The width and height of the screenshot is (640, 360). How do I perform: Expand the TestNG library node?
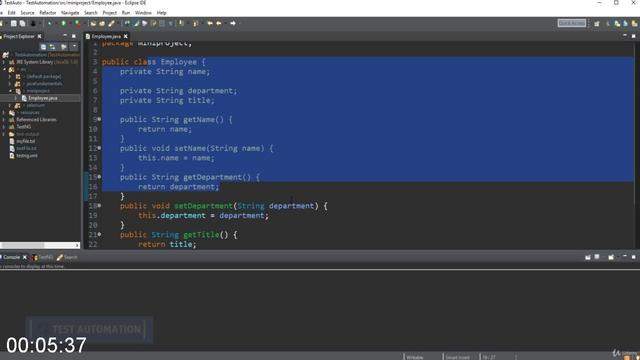pyautogui.click(x=4, y=127)
